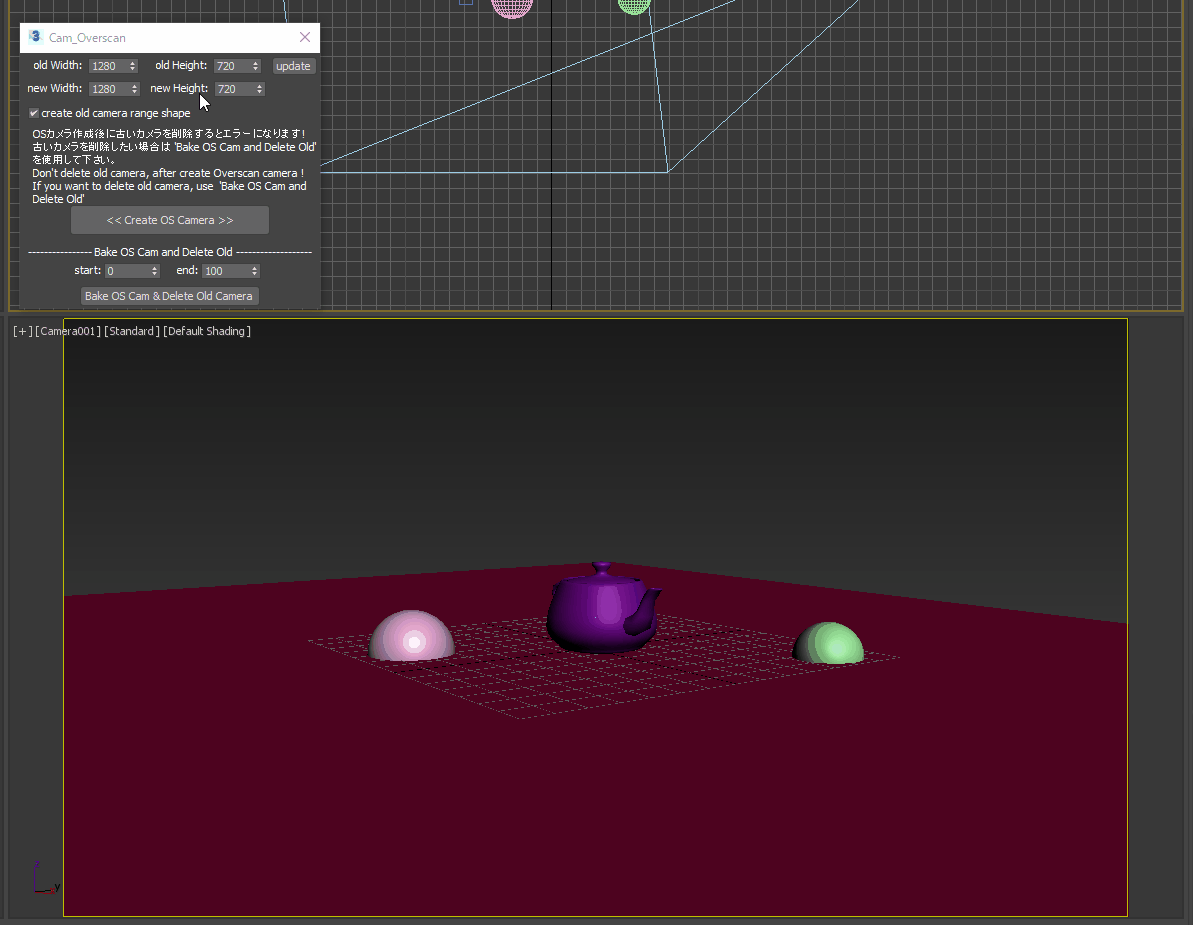Click the update button
Screen dimensions: 1193x925
[x=293, y=65]
